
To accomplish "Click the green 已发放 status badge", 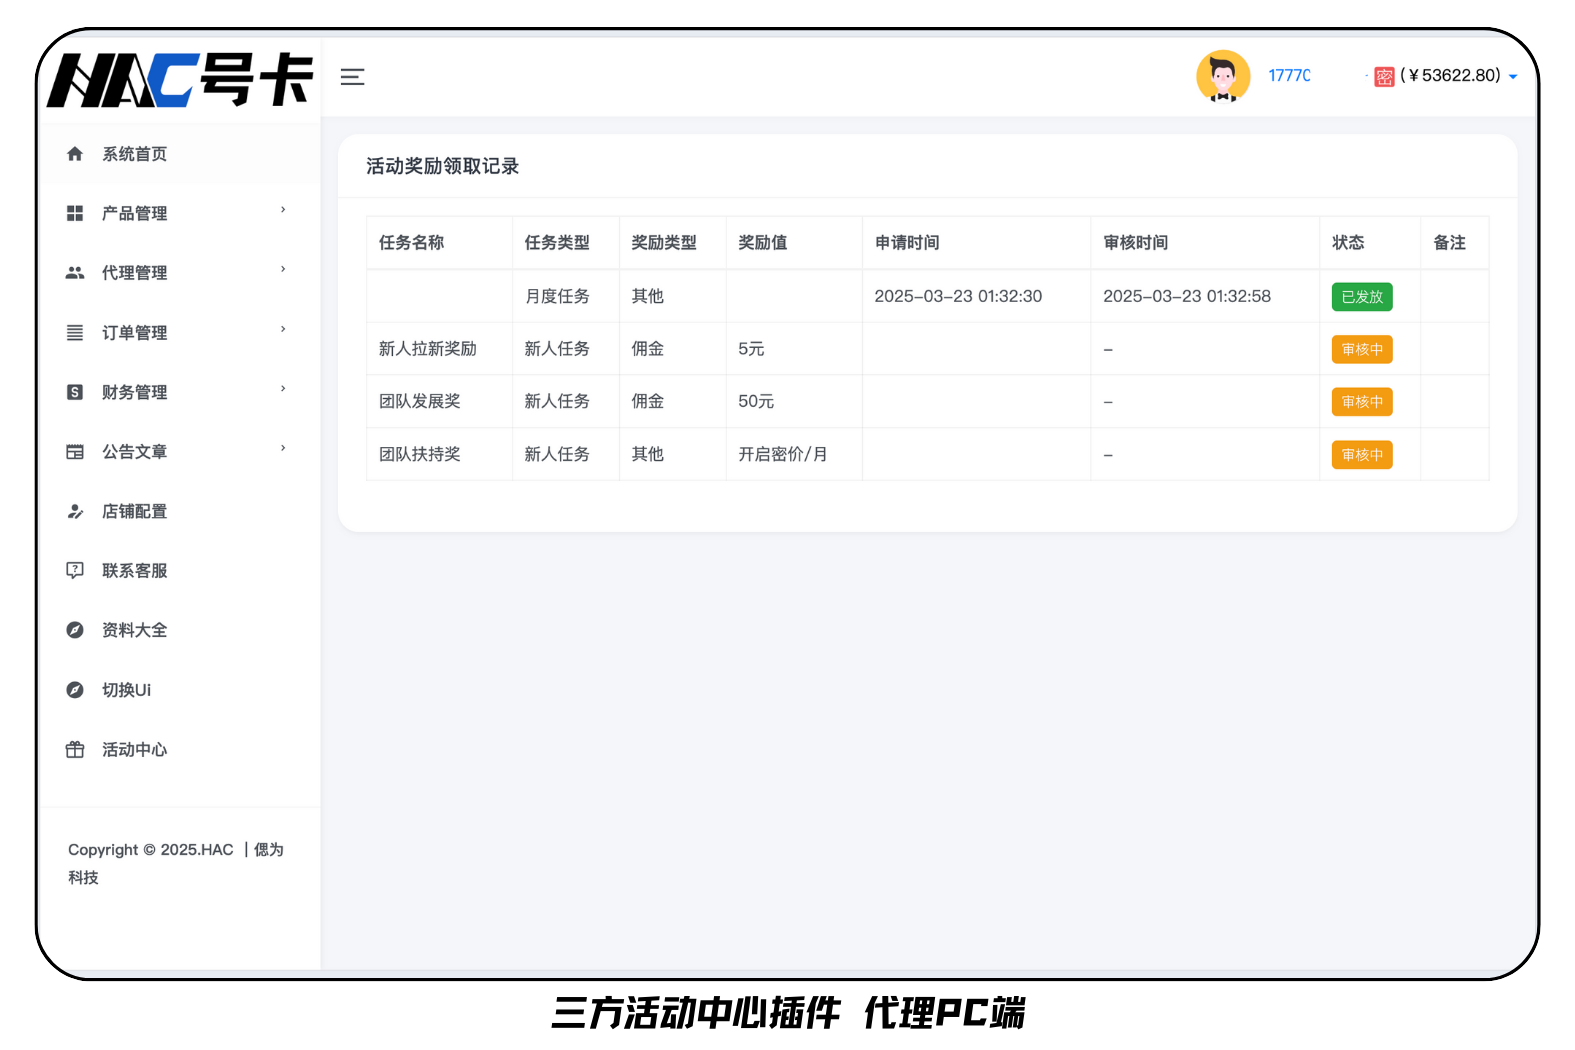I will coord(1362,297).
